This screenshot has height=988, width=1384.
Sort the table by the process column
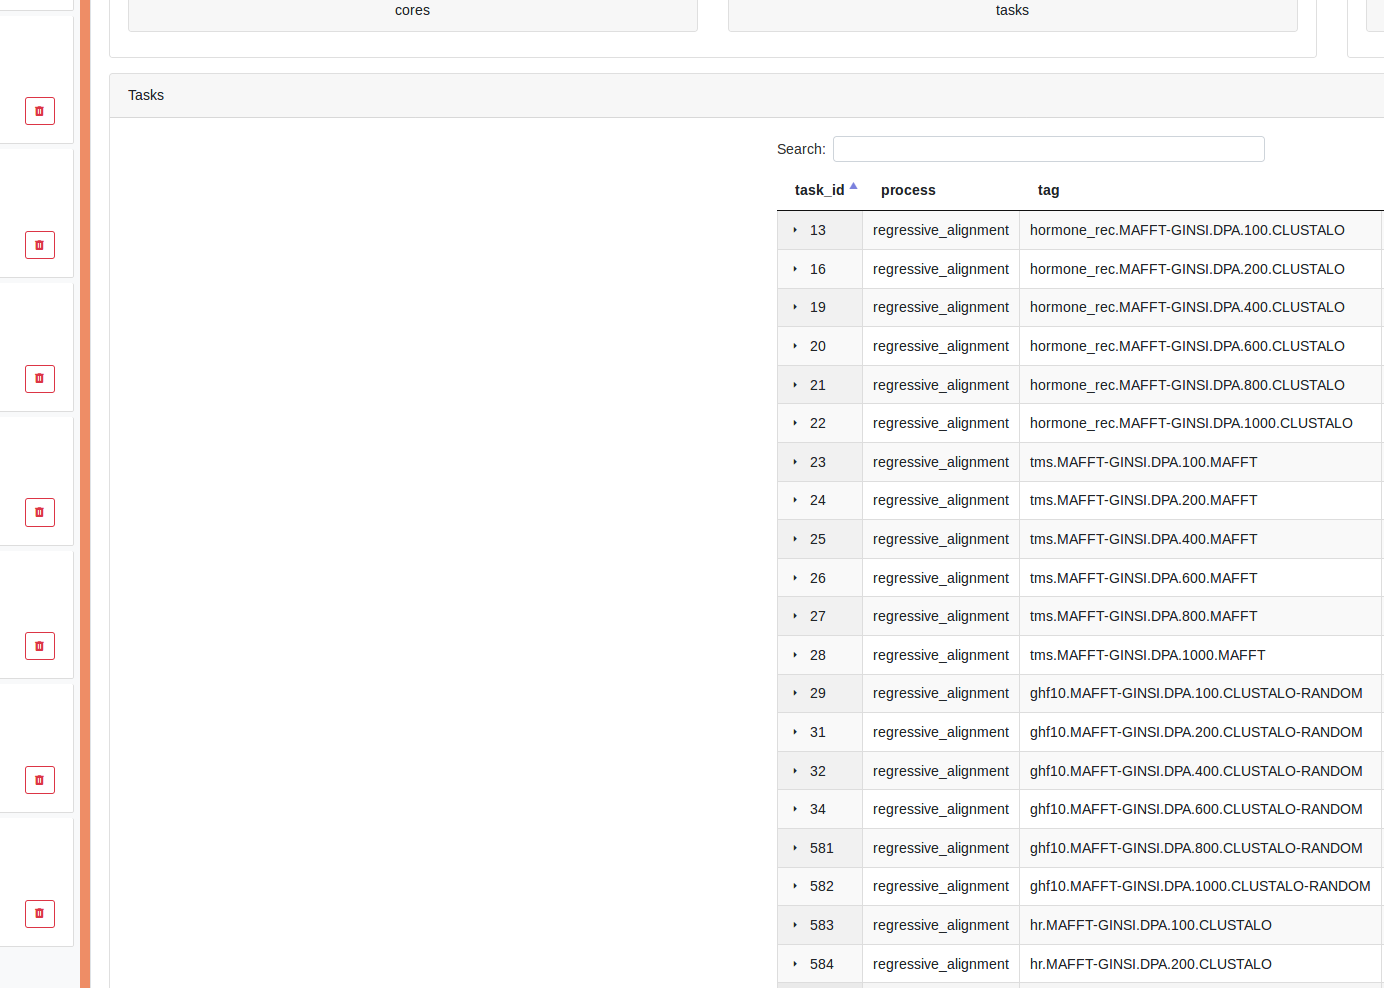point(908,190)
